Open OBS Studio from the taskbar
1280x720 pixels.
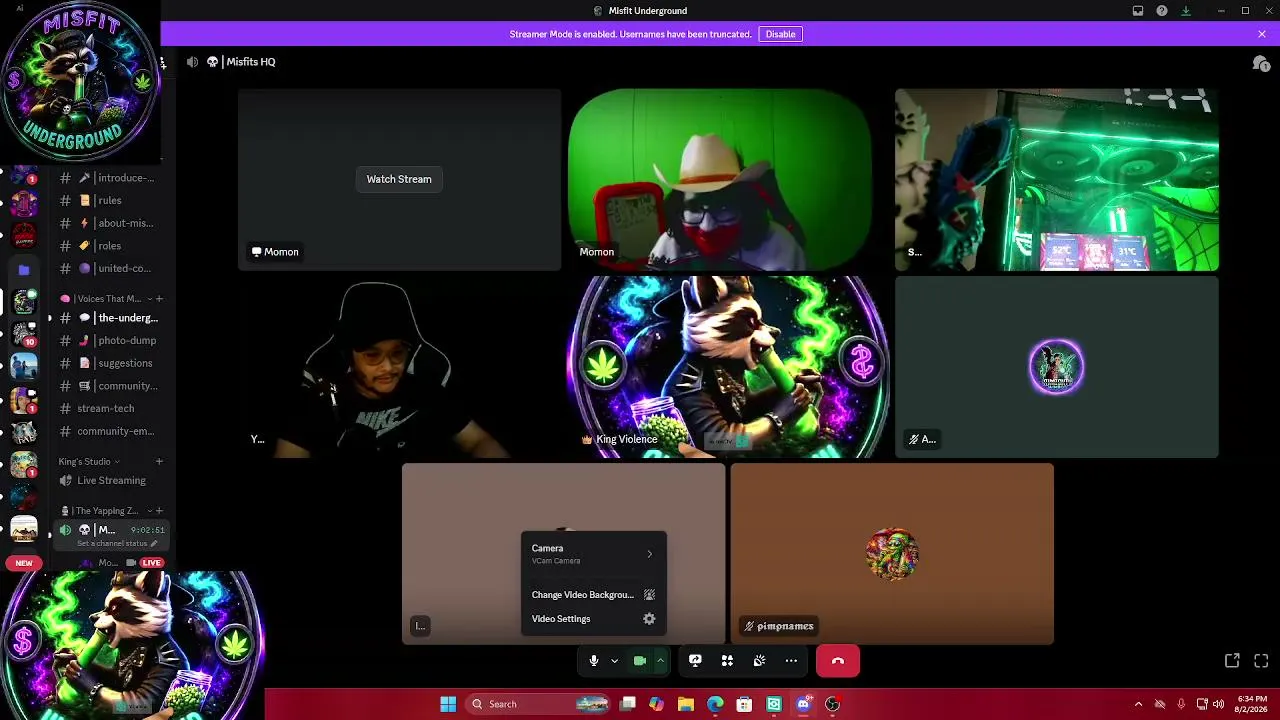point(832,704)
